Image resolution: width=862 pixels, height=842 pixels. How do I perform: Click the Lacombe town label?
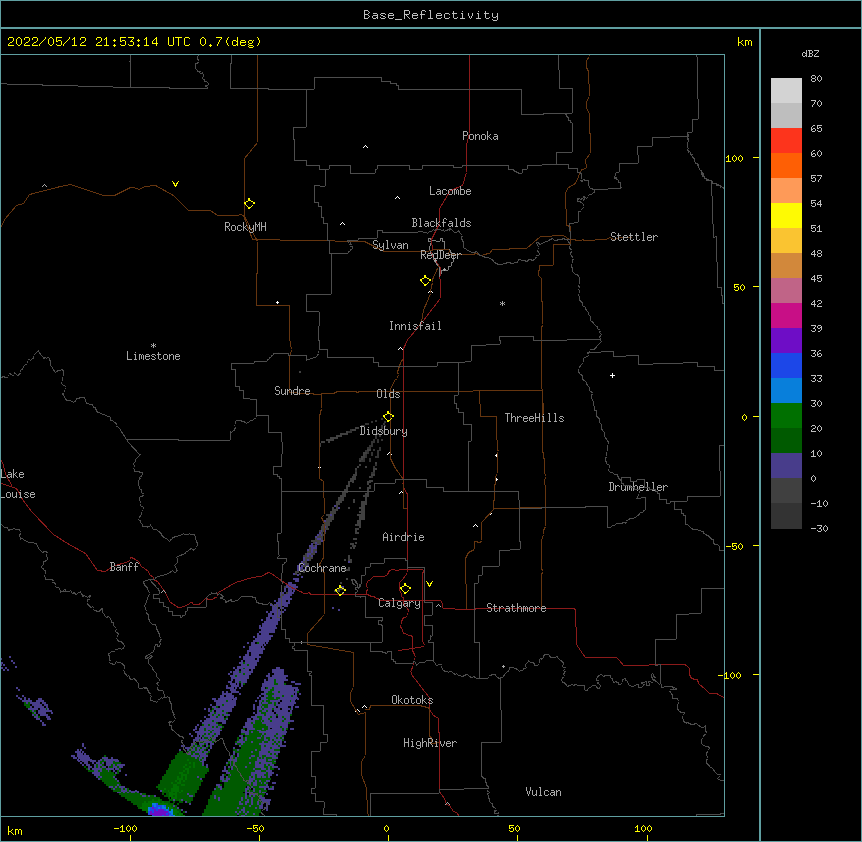450,191
